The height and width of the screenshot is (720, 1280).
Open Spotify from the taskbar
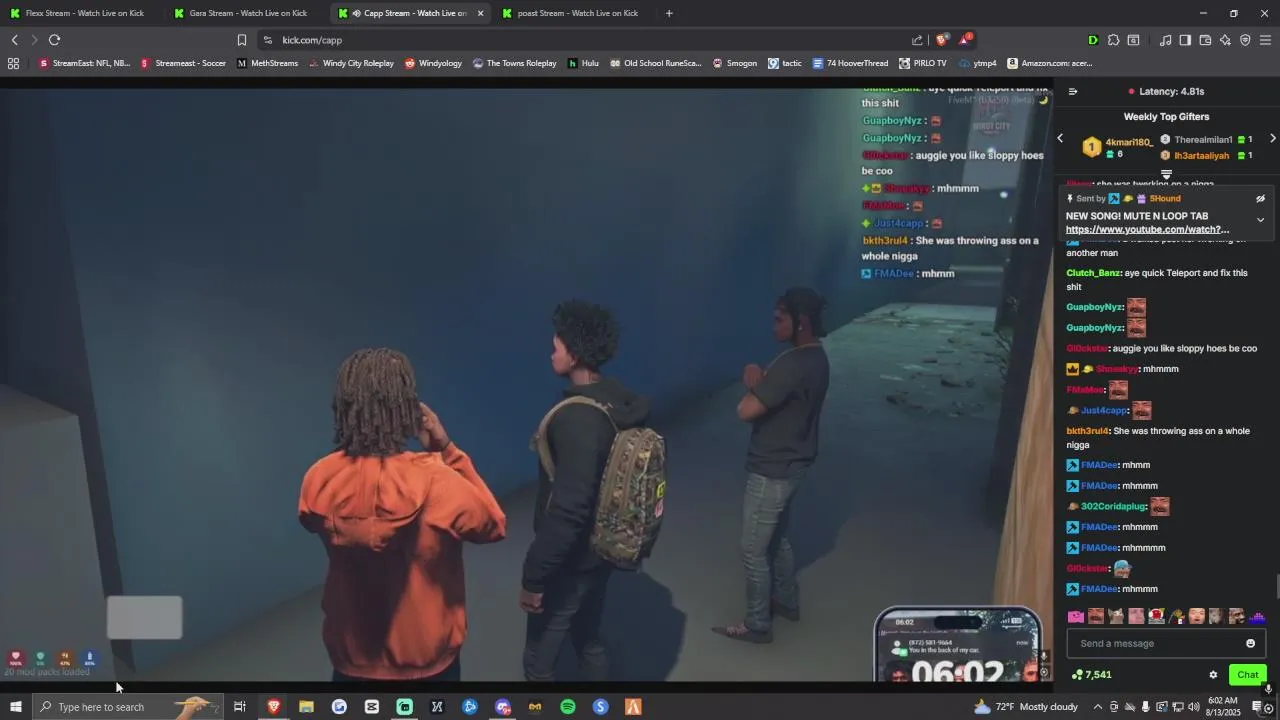(x=568, y=707)
